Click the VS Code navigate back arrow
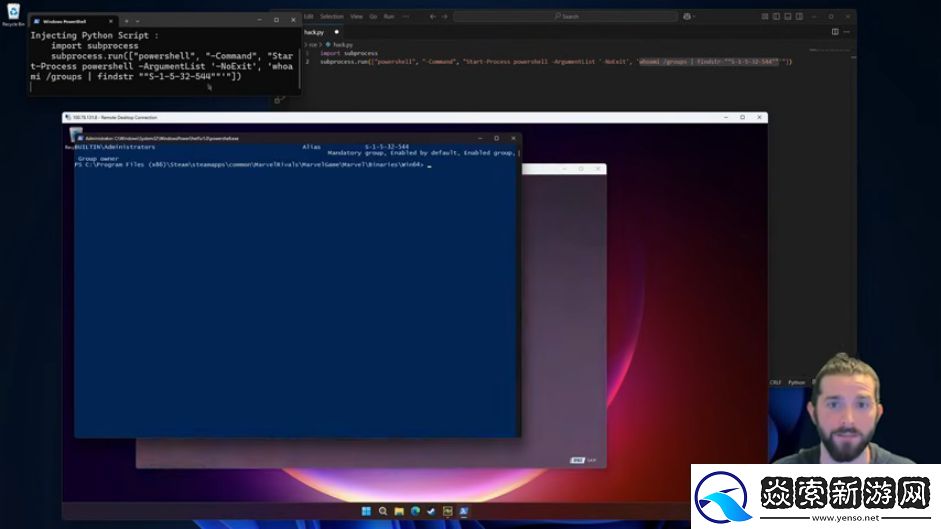941x529 pixels. coord(427,16)
